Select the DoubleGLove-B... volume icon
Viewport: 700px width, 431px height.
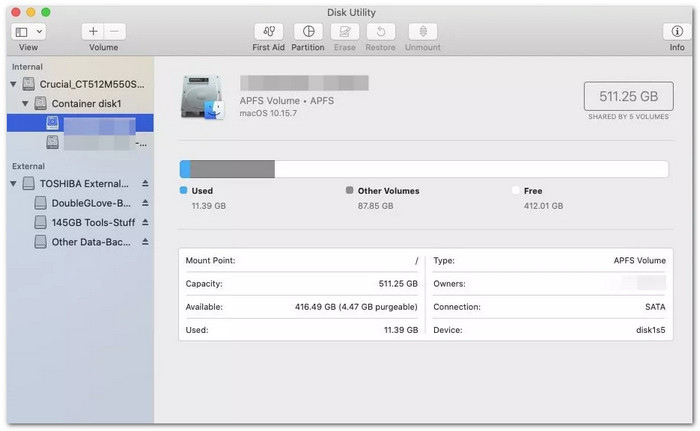coord(41,203)
